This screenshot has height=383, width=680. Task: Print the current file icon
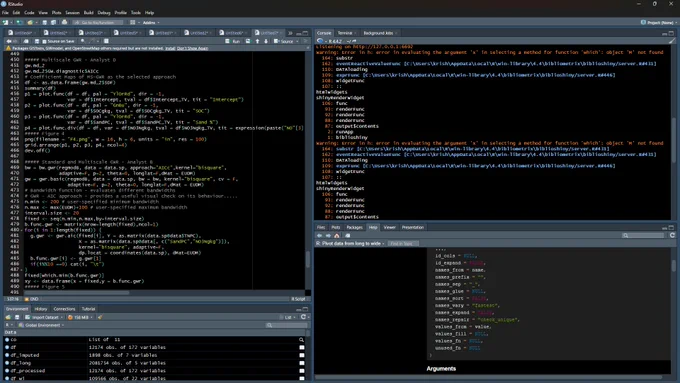(65, 23)
